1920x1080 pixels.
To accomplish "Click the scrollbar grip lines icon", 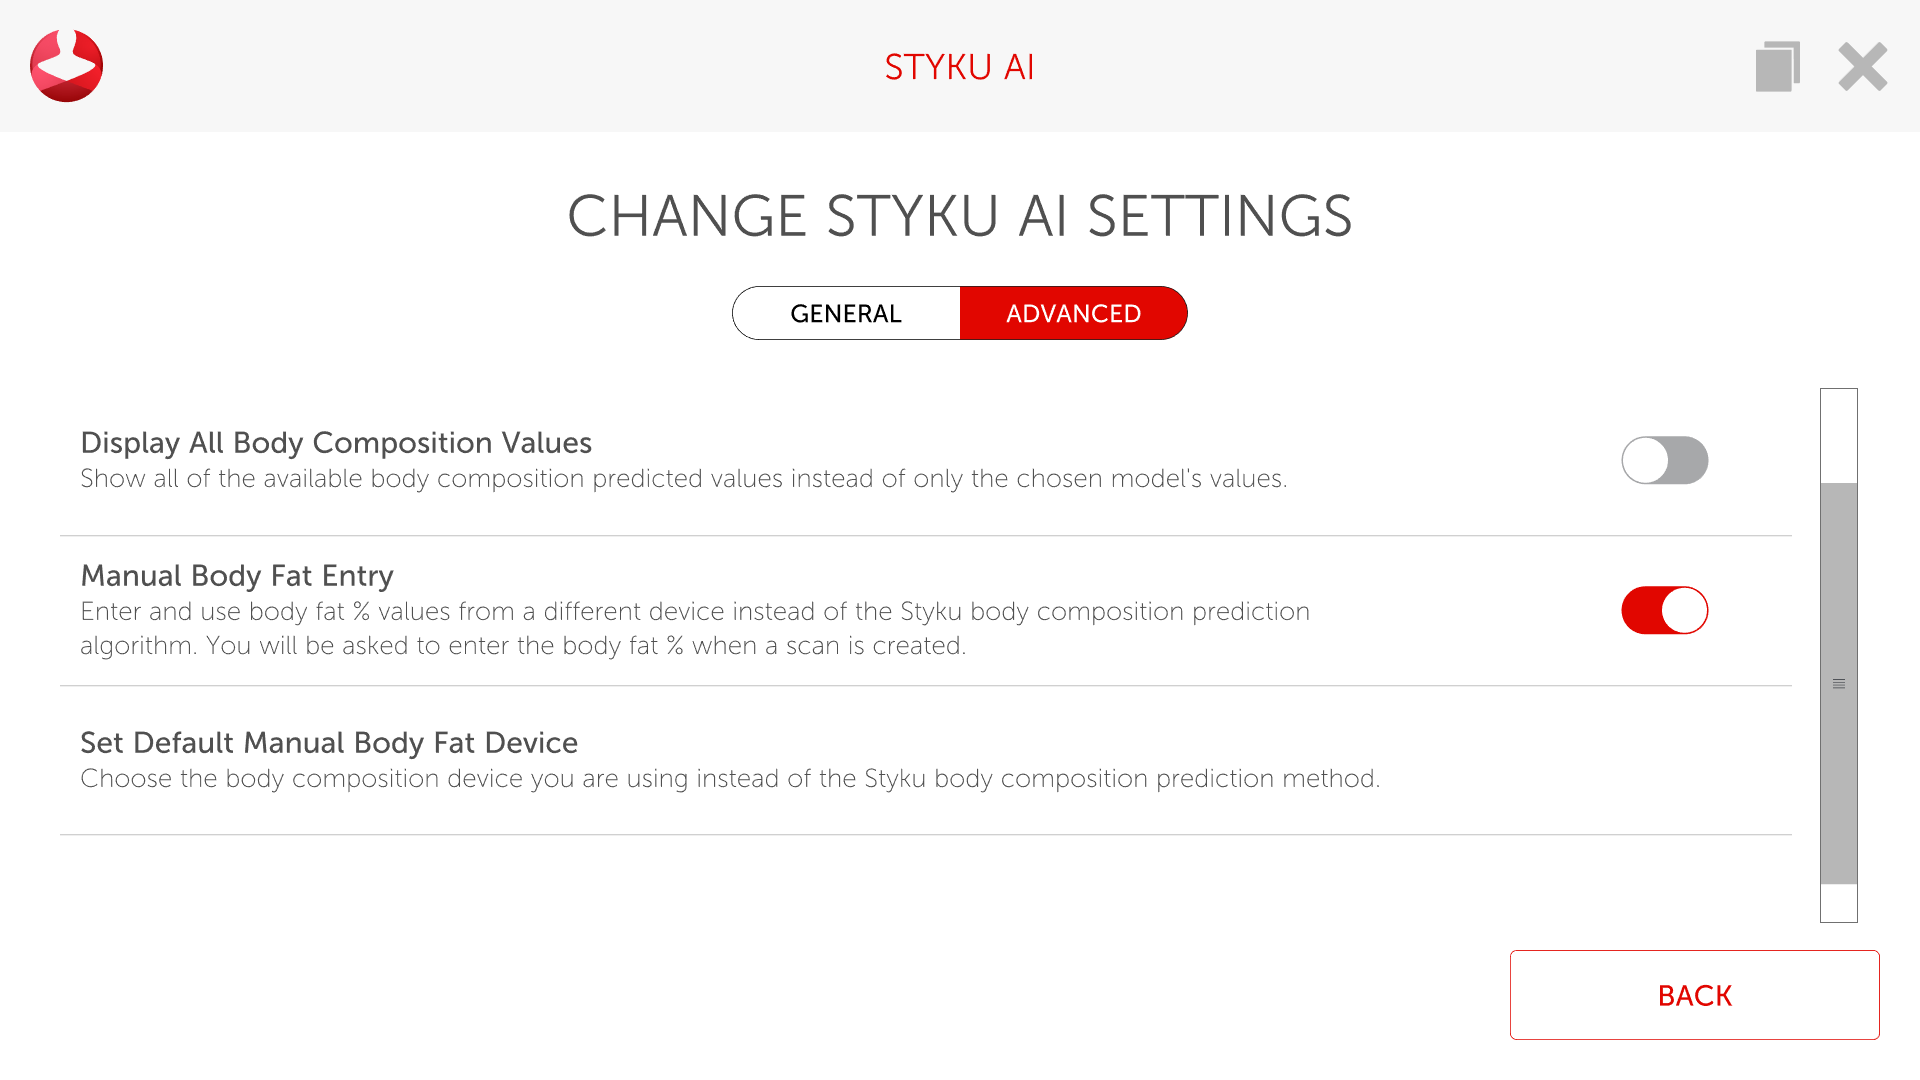I will (1838, 684).
